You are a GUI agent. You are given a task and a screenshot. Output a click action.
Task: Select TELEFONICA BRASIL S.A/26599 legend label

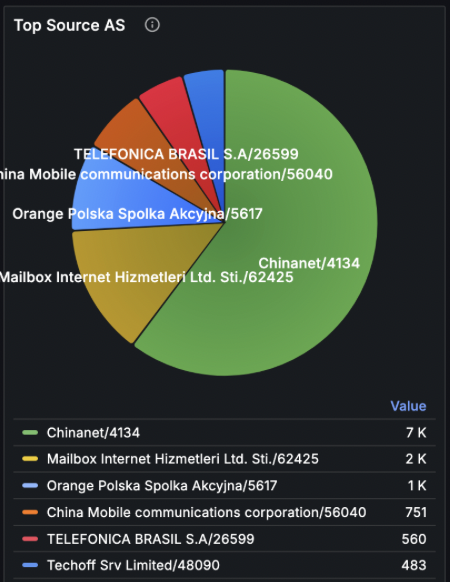[x=150, y=539]
